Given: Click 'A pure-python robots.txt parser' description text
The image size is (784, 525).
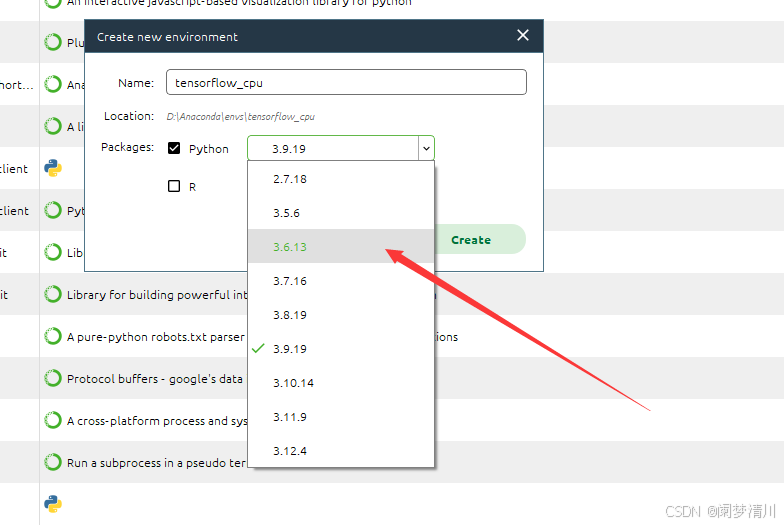Looking at the screenshot, I should [x=156, y=337].
